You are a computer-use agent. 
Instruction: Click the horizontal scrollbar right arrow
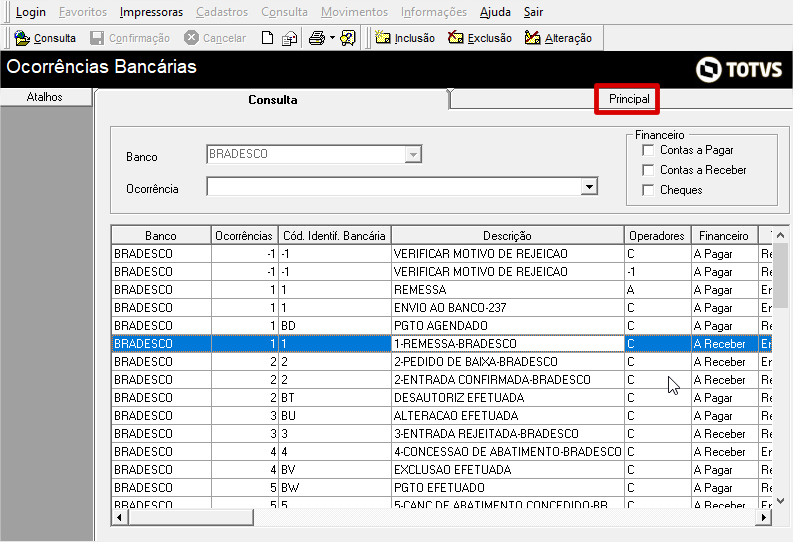763,517
